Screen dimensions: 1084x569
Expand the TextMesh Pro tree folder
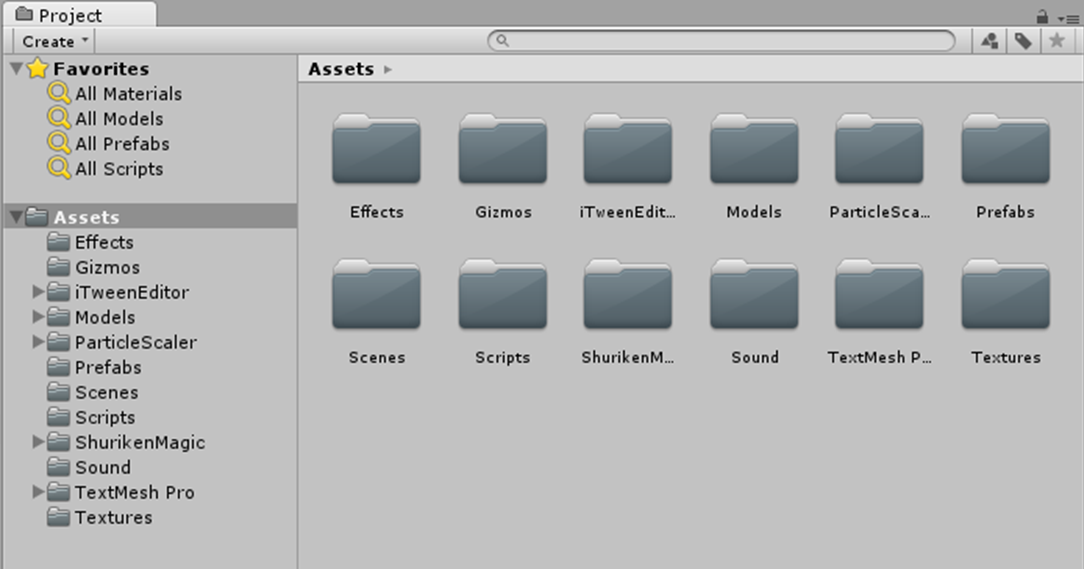pyautogui.click(x=38, y=492)
